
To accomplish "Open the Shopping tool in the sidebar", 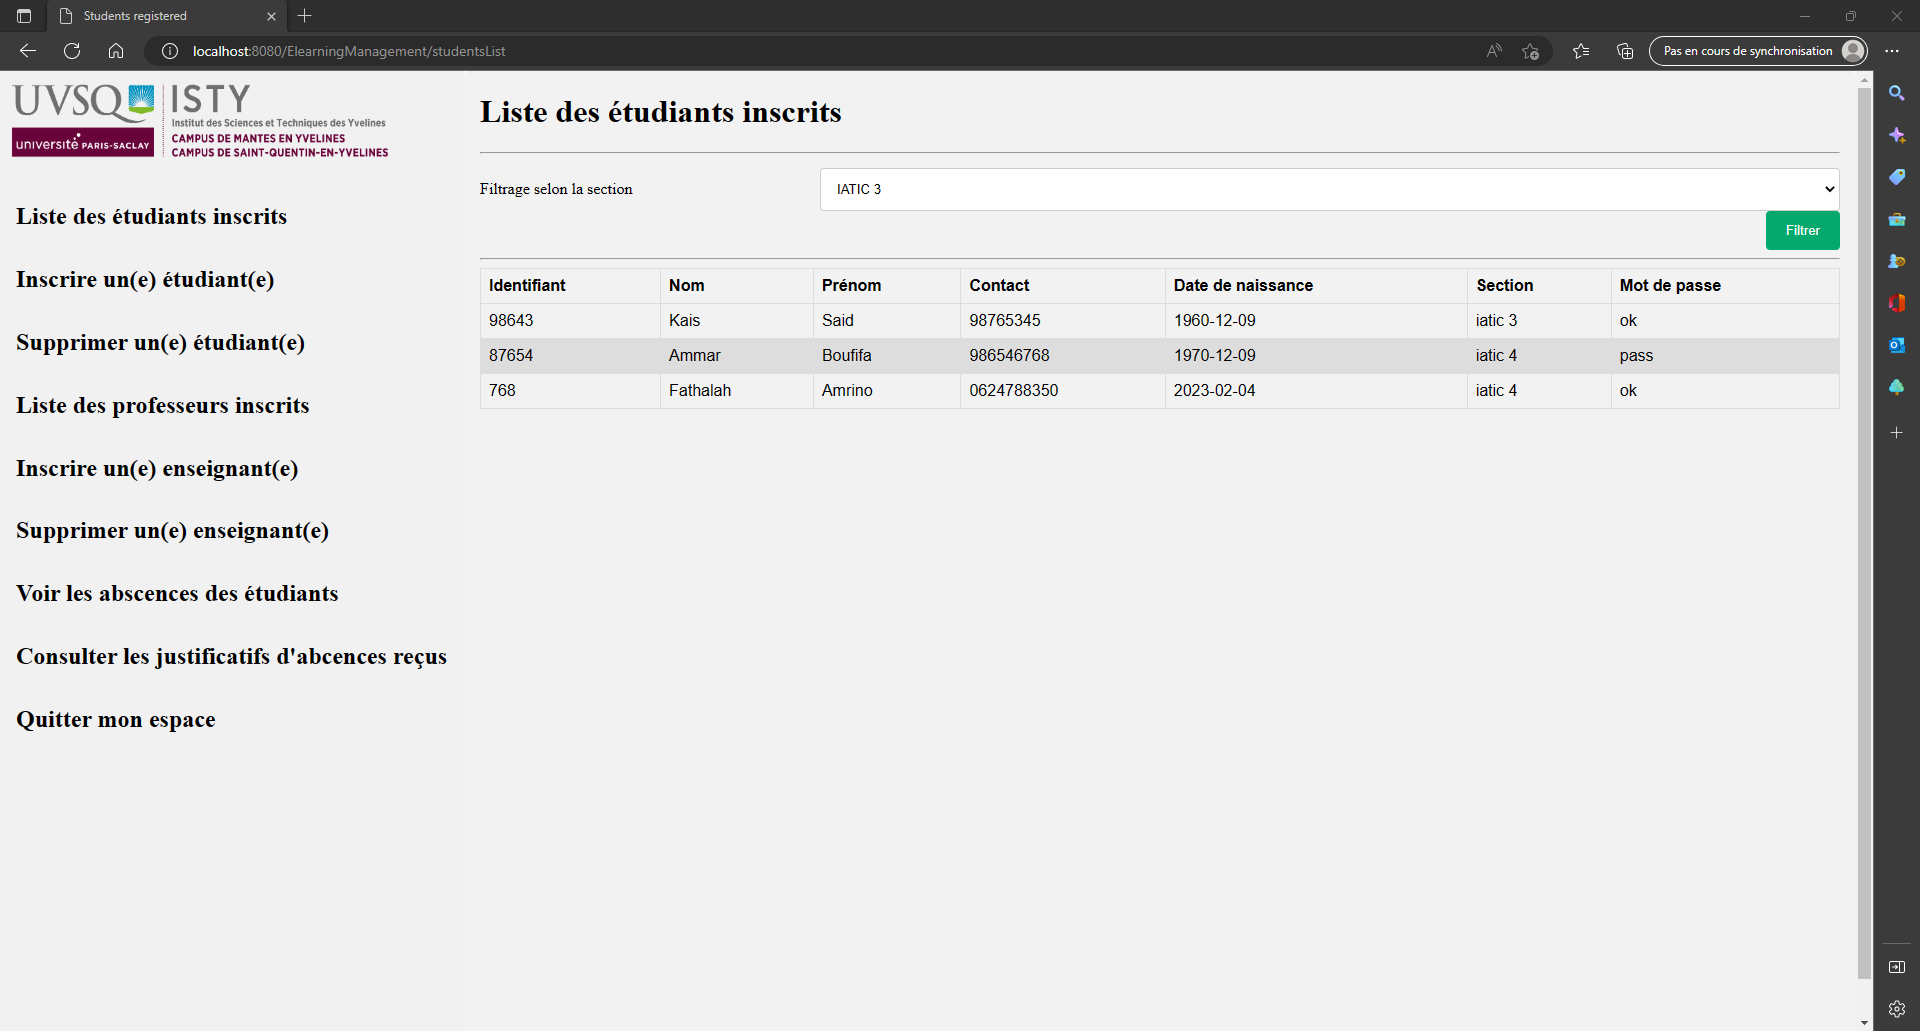I will [x=1897, y=177].
